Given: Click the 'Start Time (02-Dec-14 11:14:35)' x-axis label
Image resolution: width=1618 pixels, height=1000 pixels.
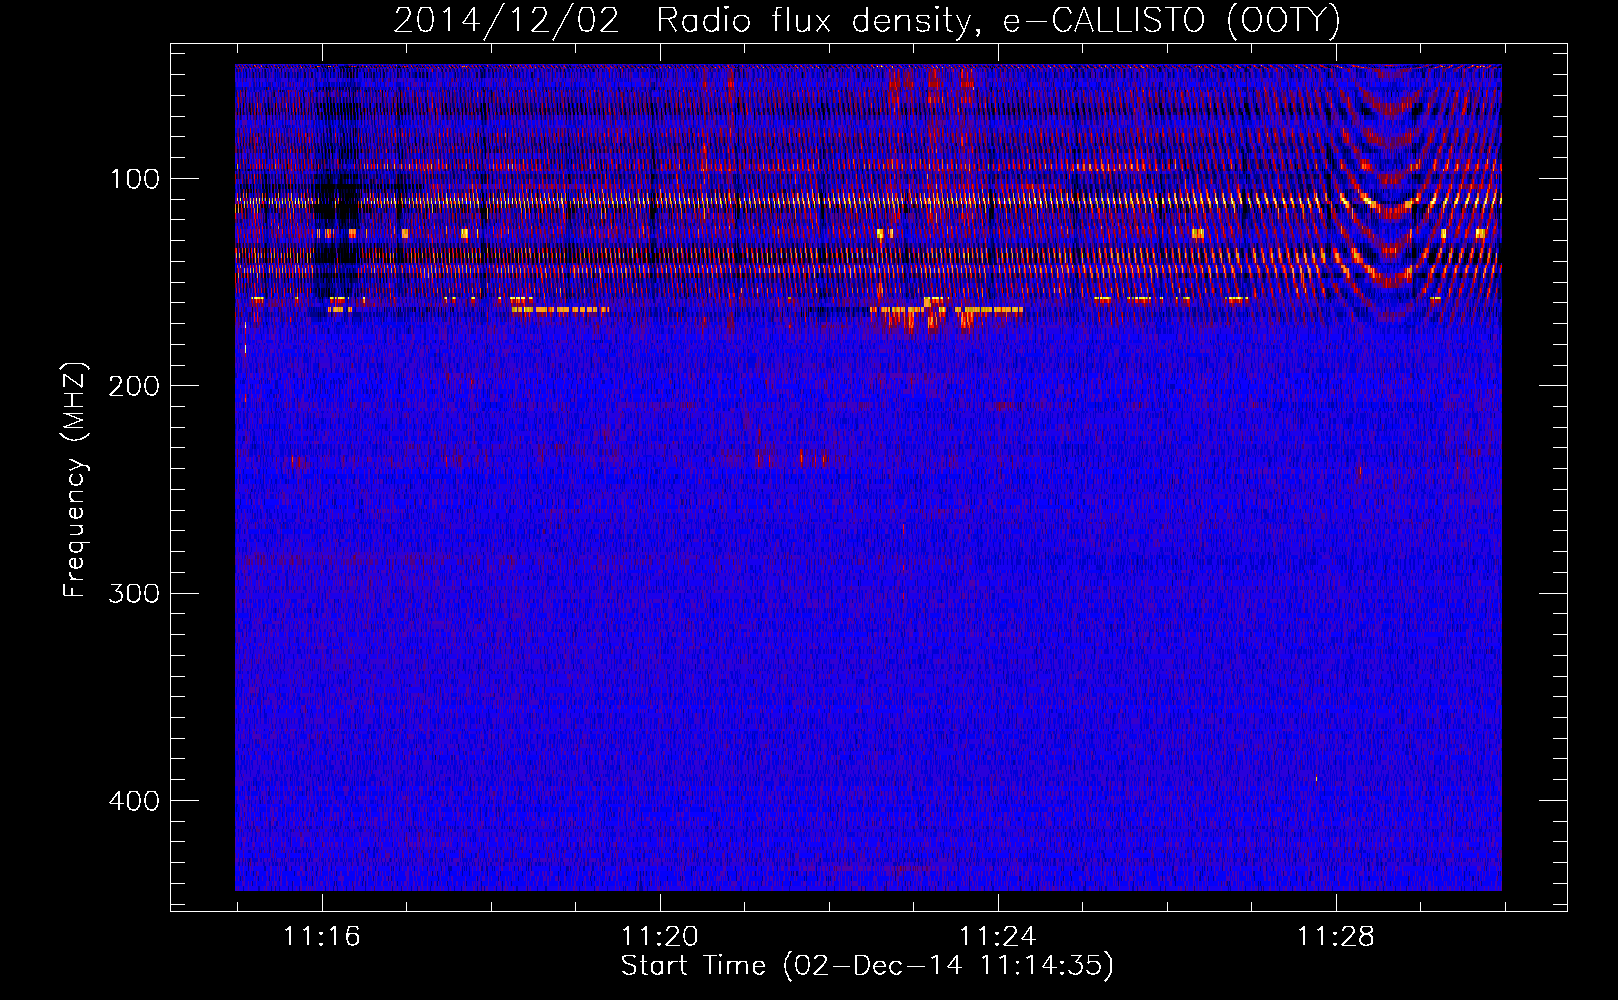Looking at the screenshot, I should [867, 966].
